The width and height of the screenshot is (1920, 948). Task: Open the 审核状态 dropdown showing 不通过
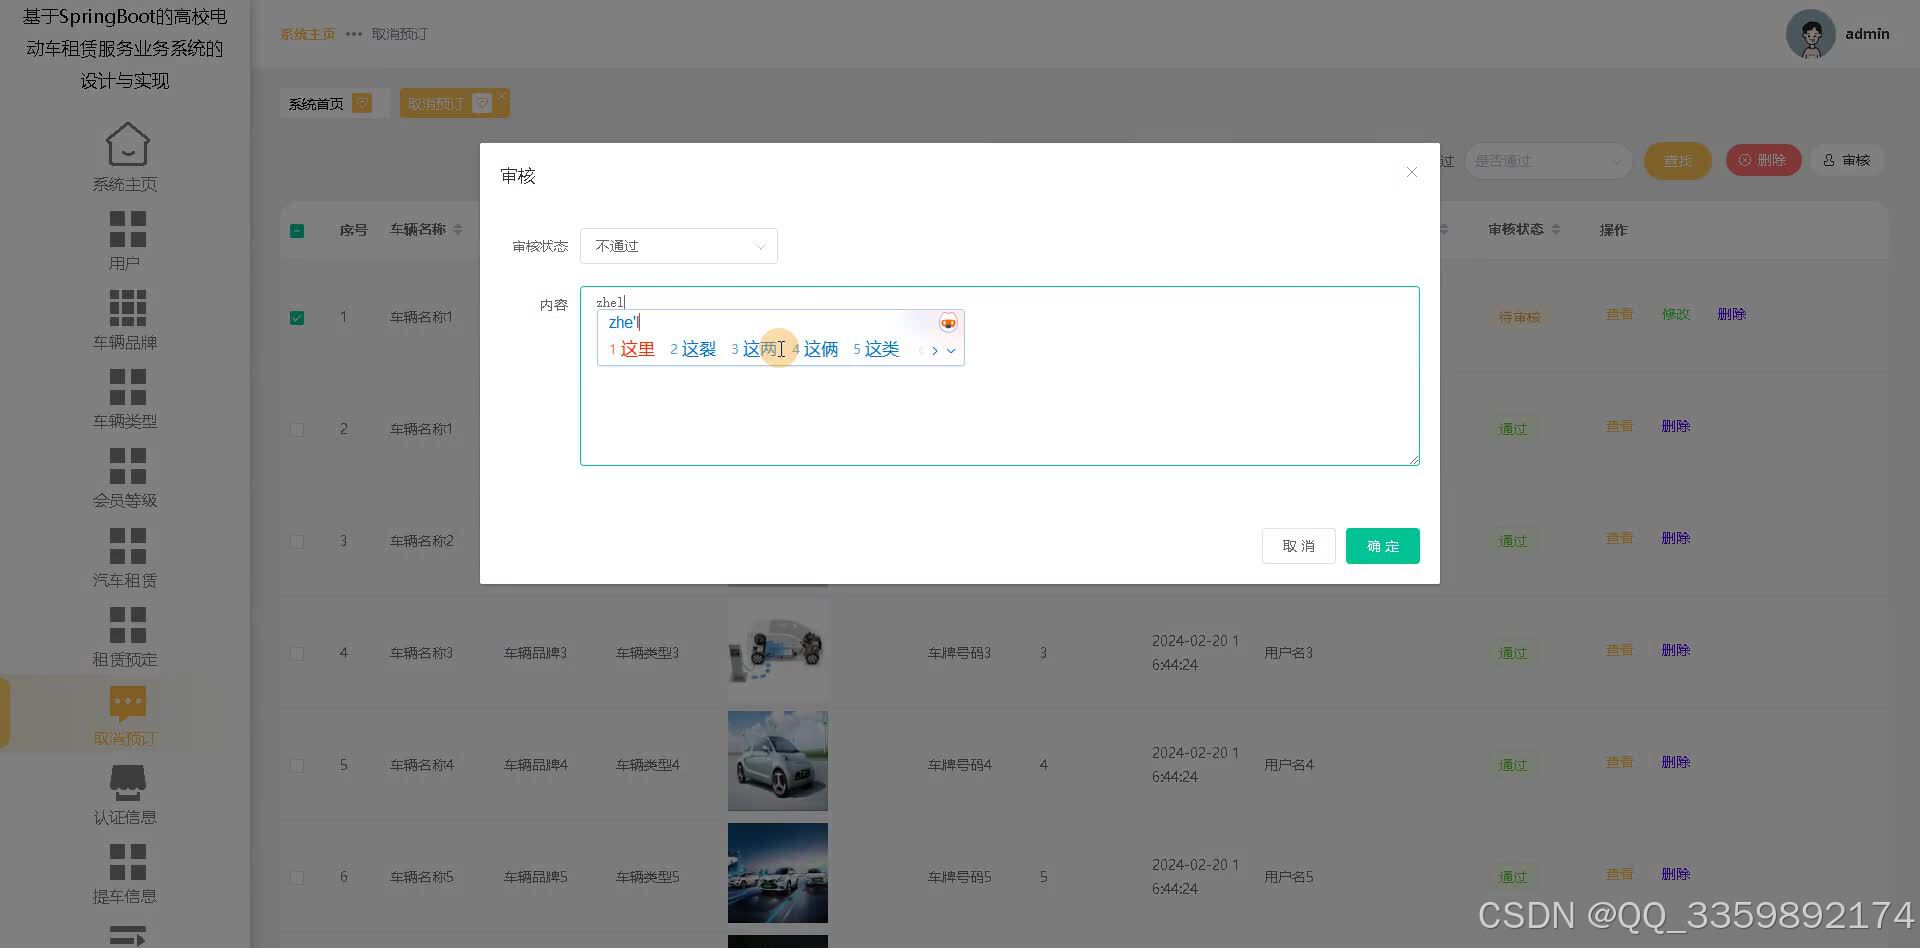pos(679,246)
